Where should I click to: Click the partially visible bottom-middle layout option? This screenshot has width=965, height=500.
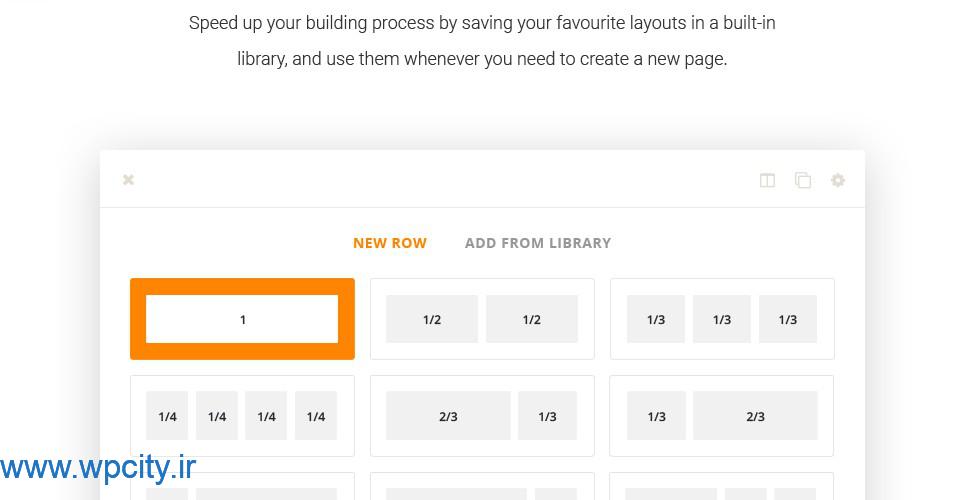[x=482, y=486]
